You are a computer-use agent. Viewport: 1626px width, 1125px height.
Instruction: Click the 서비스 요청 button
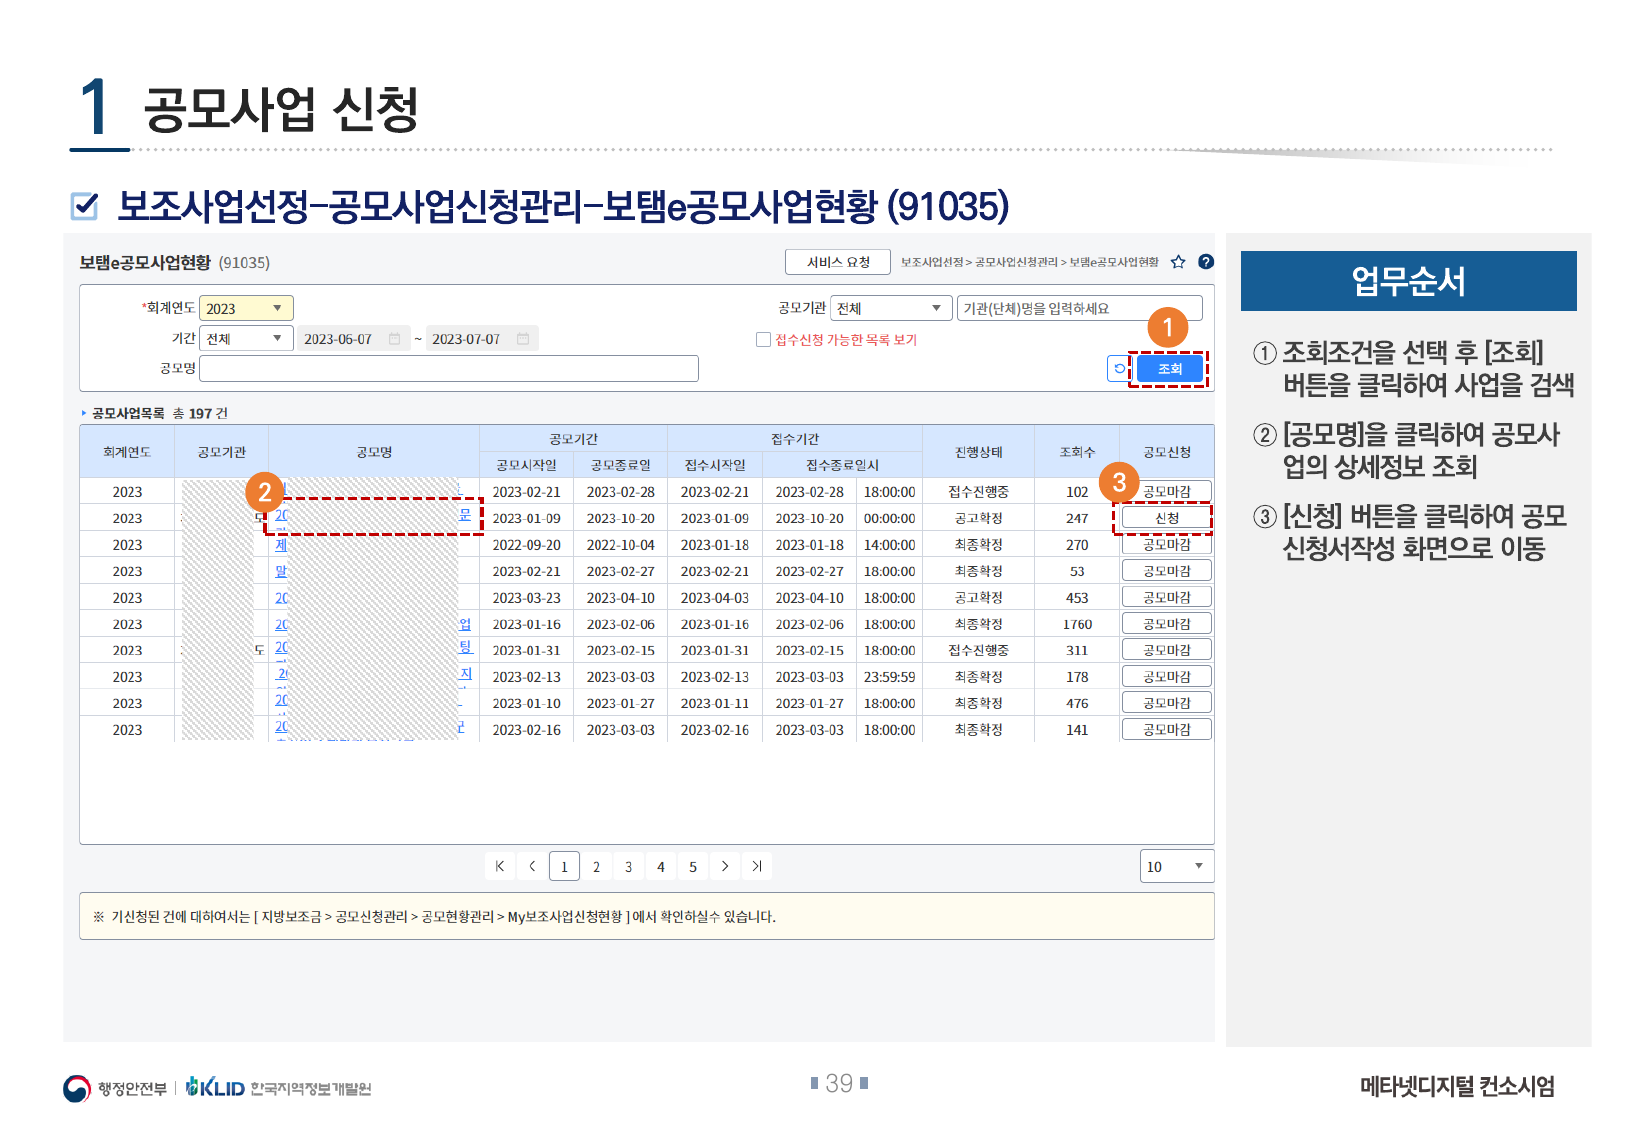(x=838, y=262)
